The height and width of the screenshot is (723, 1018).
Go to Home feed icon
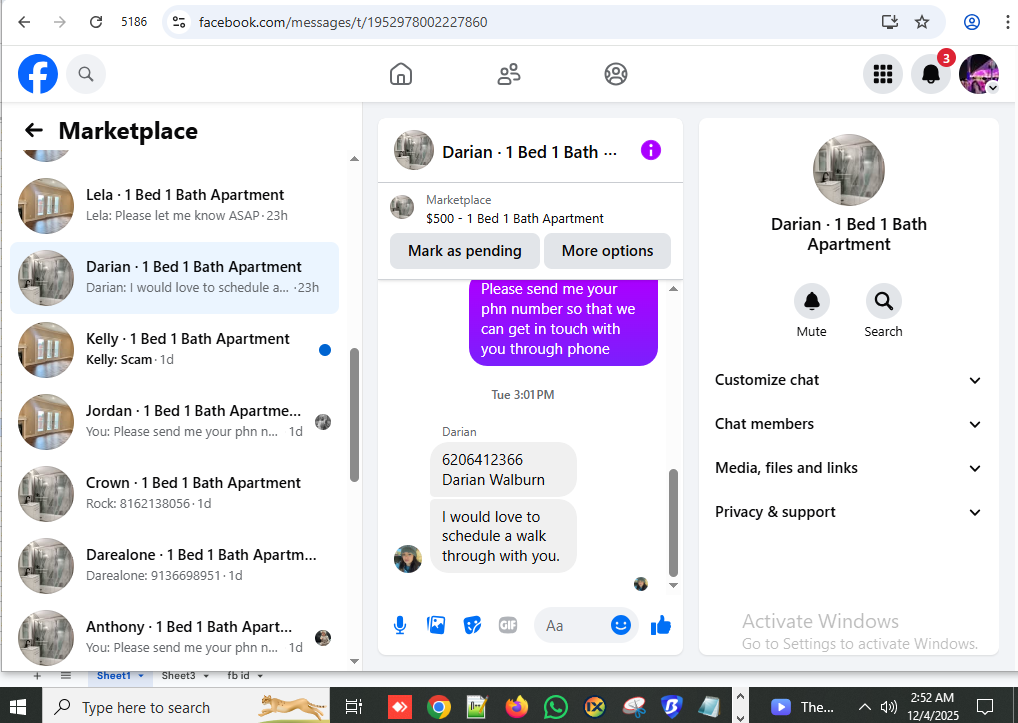point(401,74)
